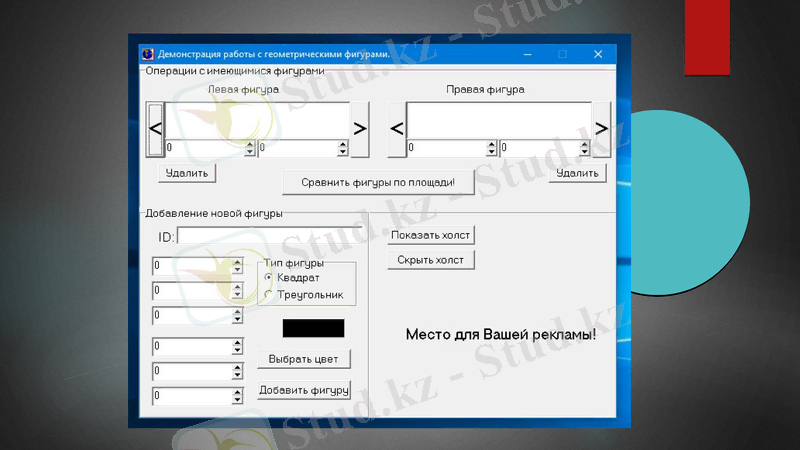Select the Квадрат radio button
This screenshot has width=800, height=450.
pos(268,278)
